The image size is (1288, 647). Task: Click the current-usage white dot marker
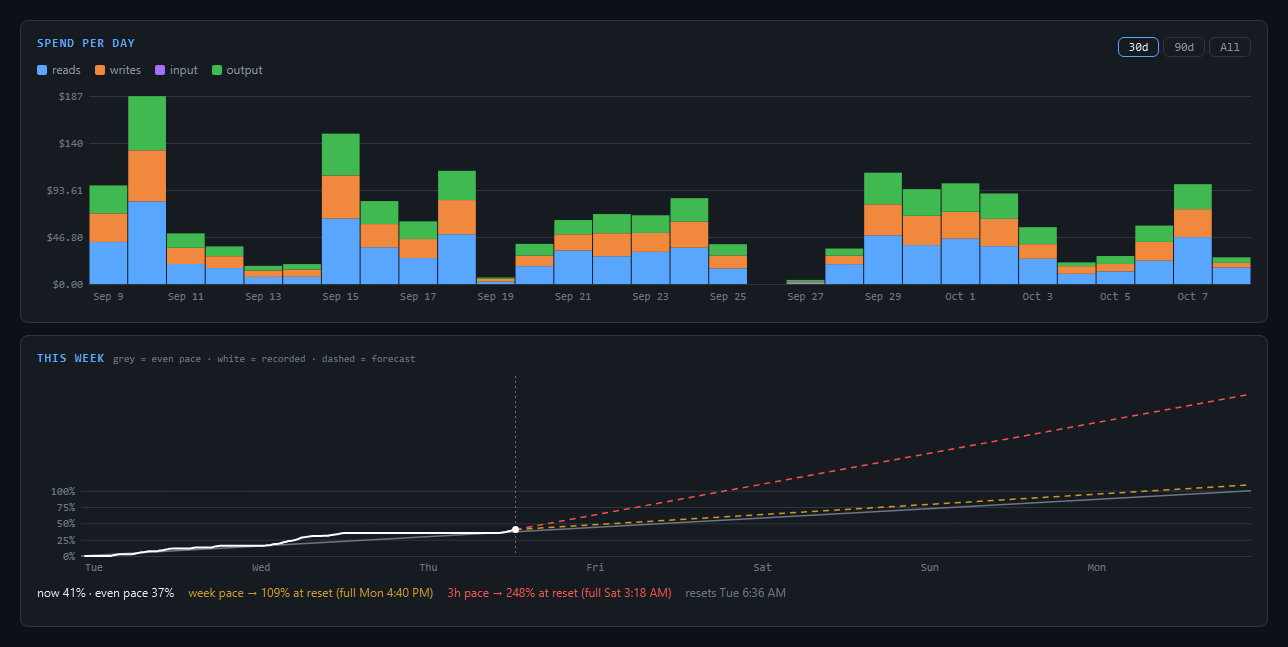(x=515, y=529)
